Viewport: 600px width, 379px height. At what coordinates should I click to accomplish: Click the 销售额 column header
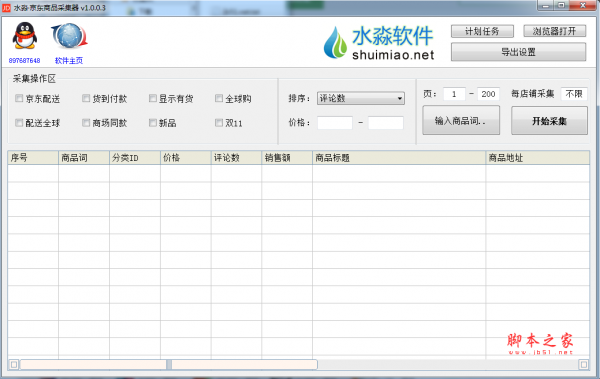[x=287, y=158]
